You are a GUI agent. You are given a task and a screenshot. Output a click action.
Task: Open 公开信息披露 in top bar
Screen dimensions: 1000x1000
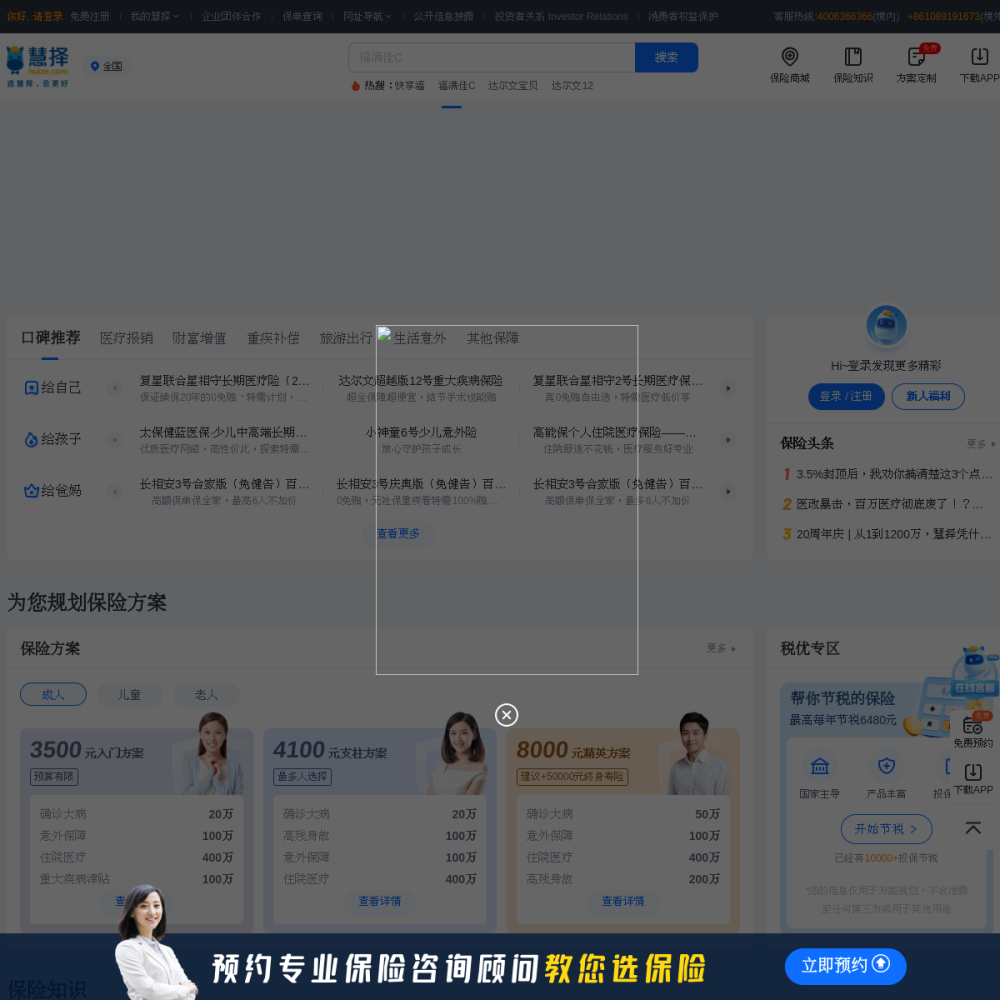pos(443,17)
